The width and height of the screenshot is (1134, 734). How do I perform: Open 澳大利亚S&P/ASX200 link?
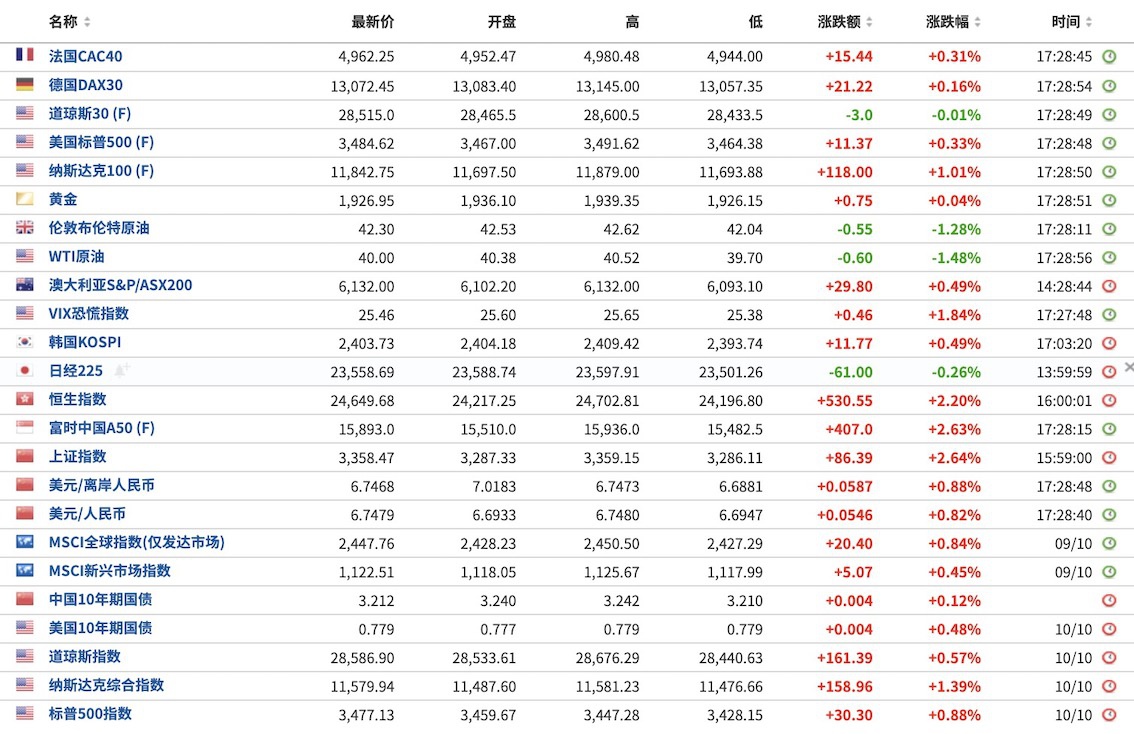pyautogui.click(x=120, y=285)
